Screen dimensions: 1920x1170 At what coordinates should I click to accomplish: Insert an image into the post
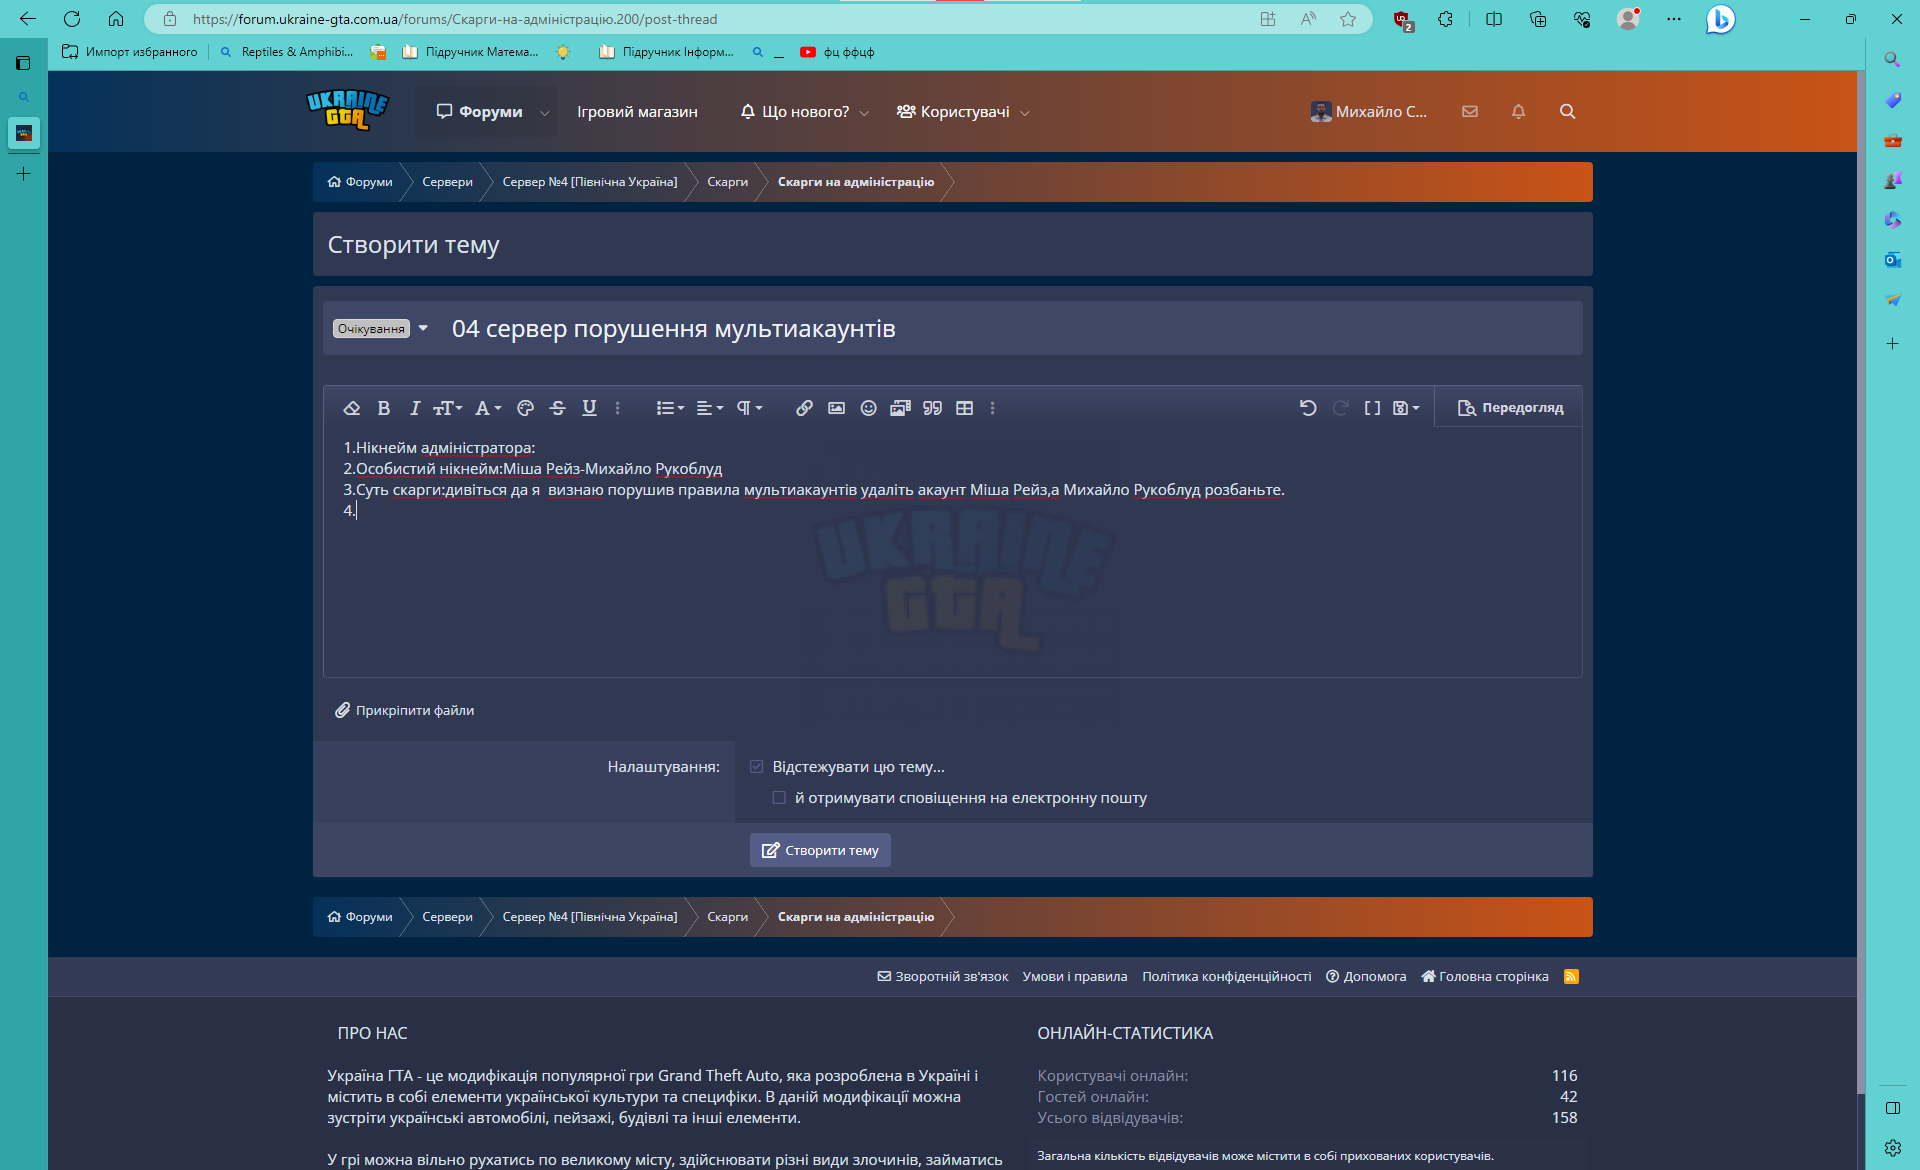[836, 408]
